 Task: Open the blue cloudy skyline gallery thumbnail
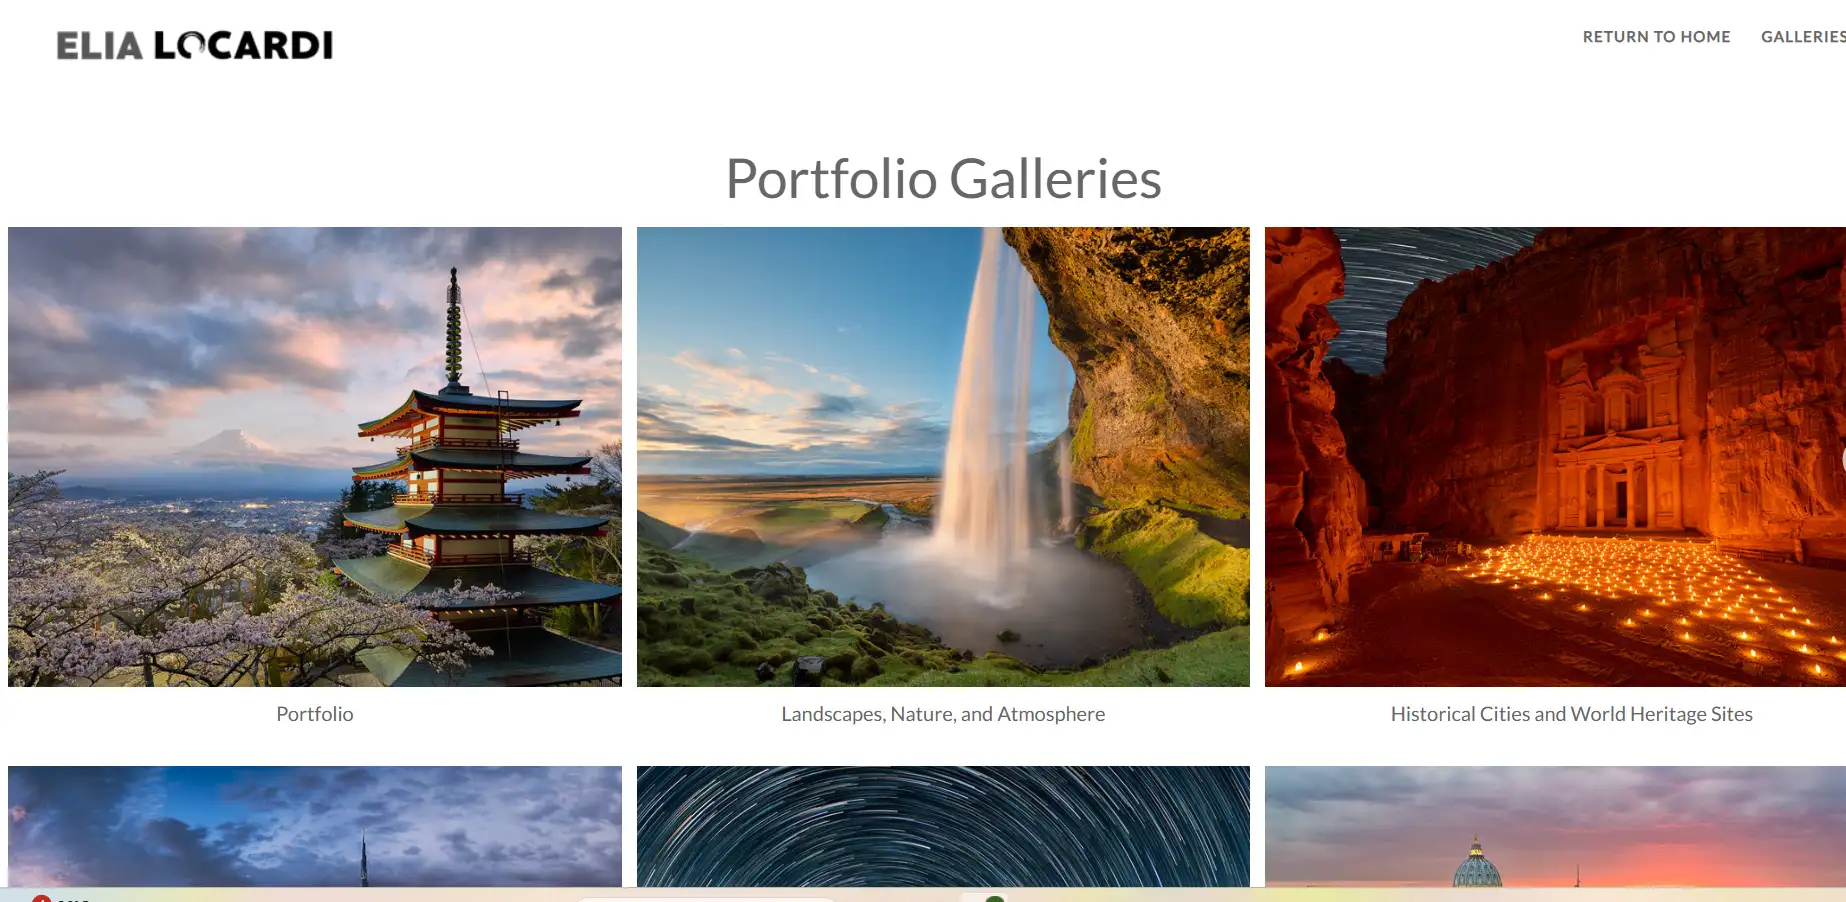(x=315, y=826)
